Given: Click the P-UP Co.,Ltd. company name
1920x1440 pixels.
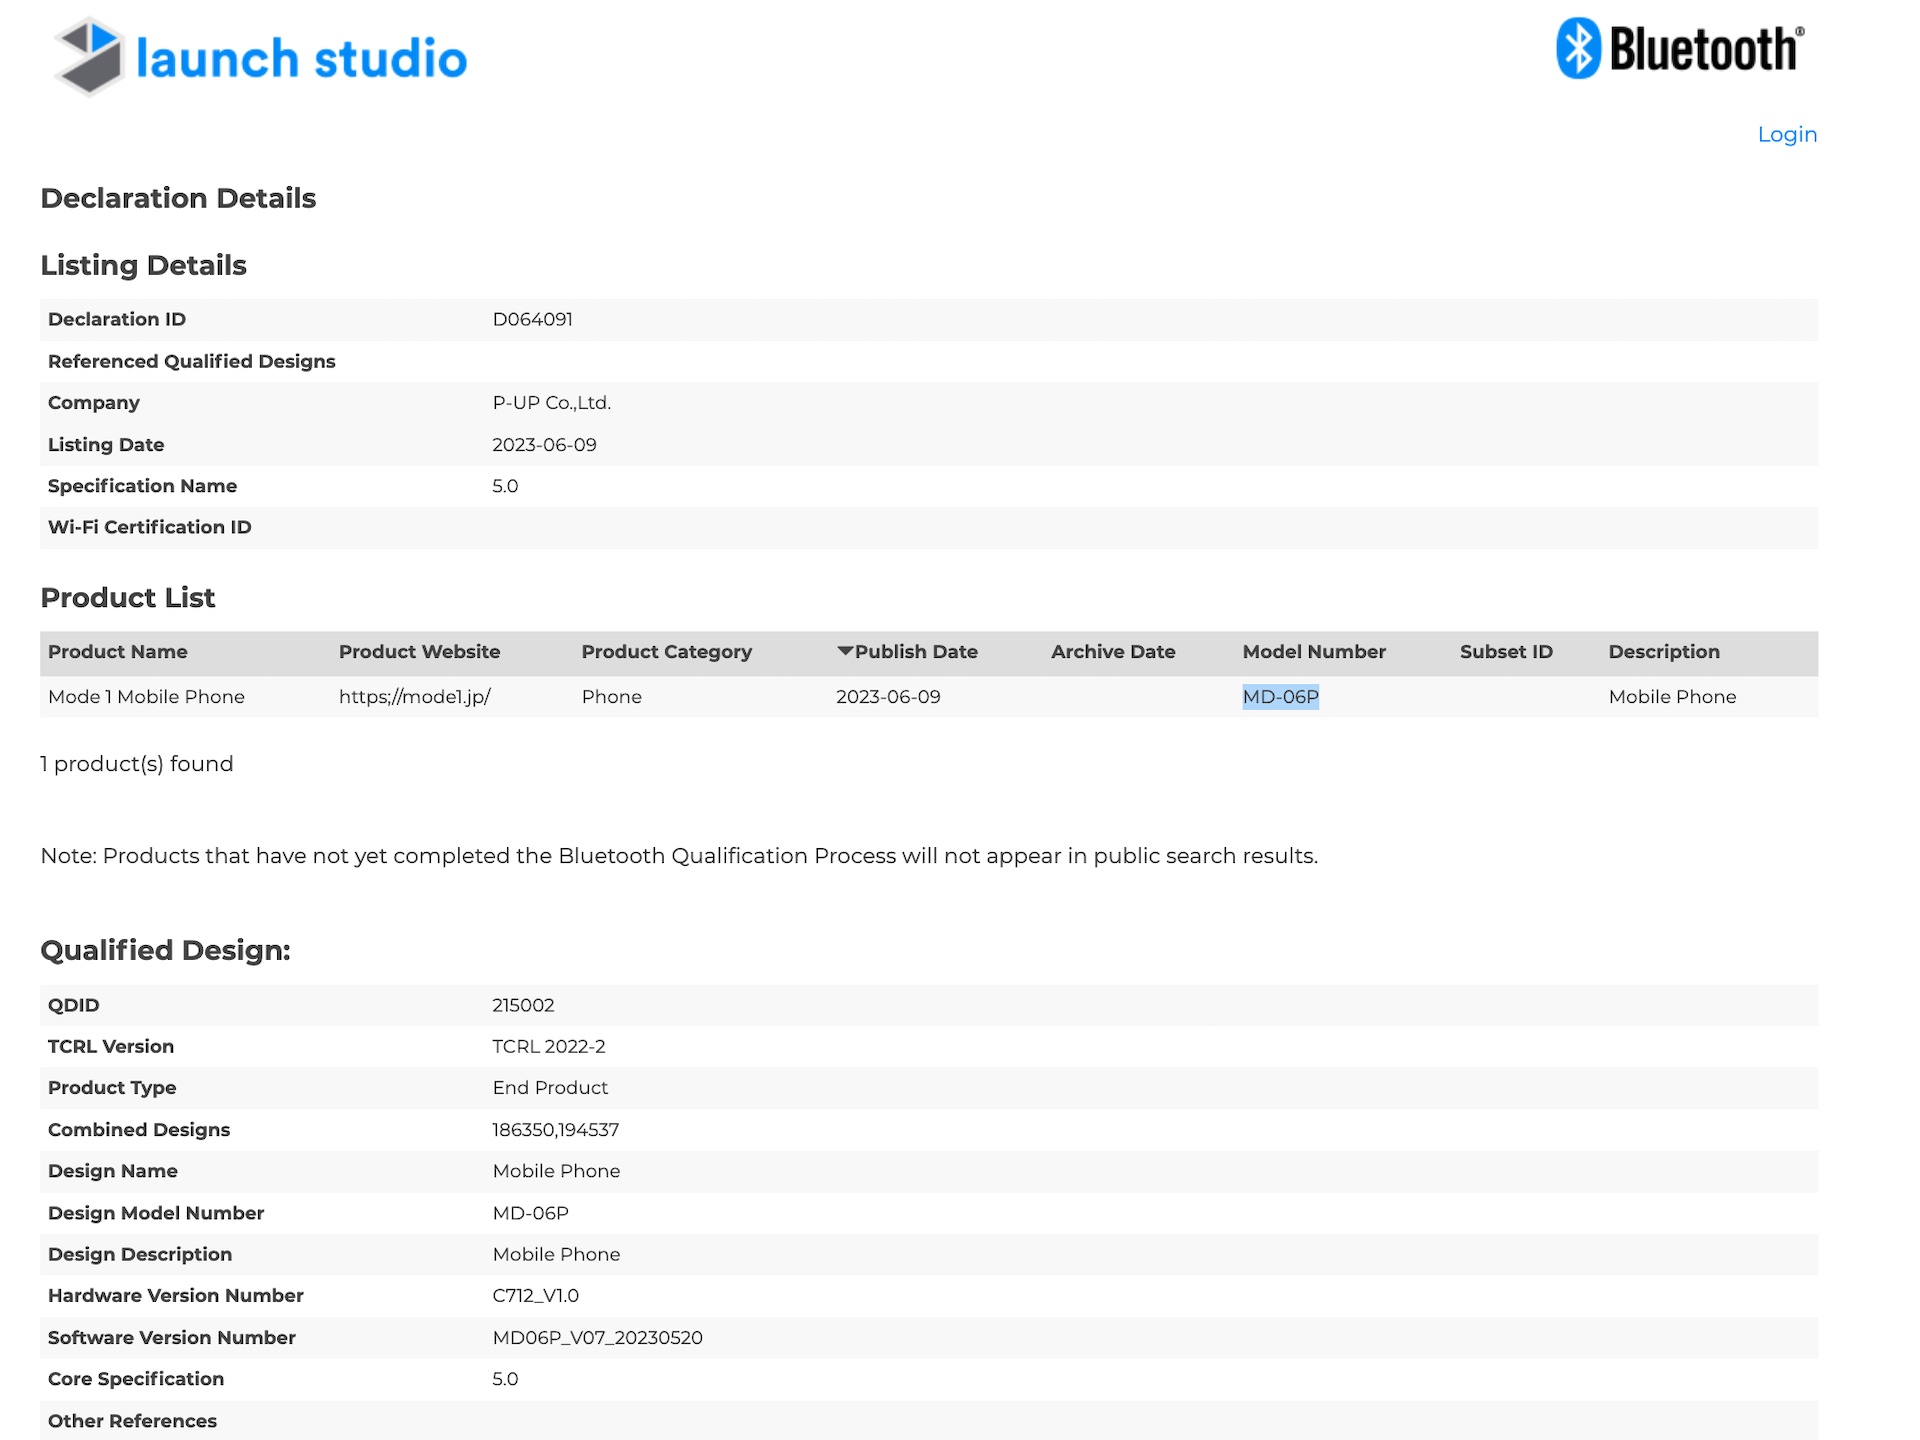Looking at the screenshot, I should tap(551, 403).
